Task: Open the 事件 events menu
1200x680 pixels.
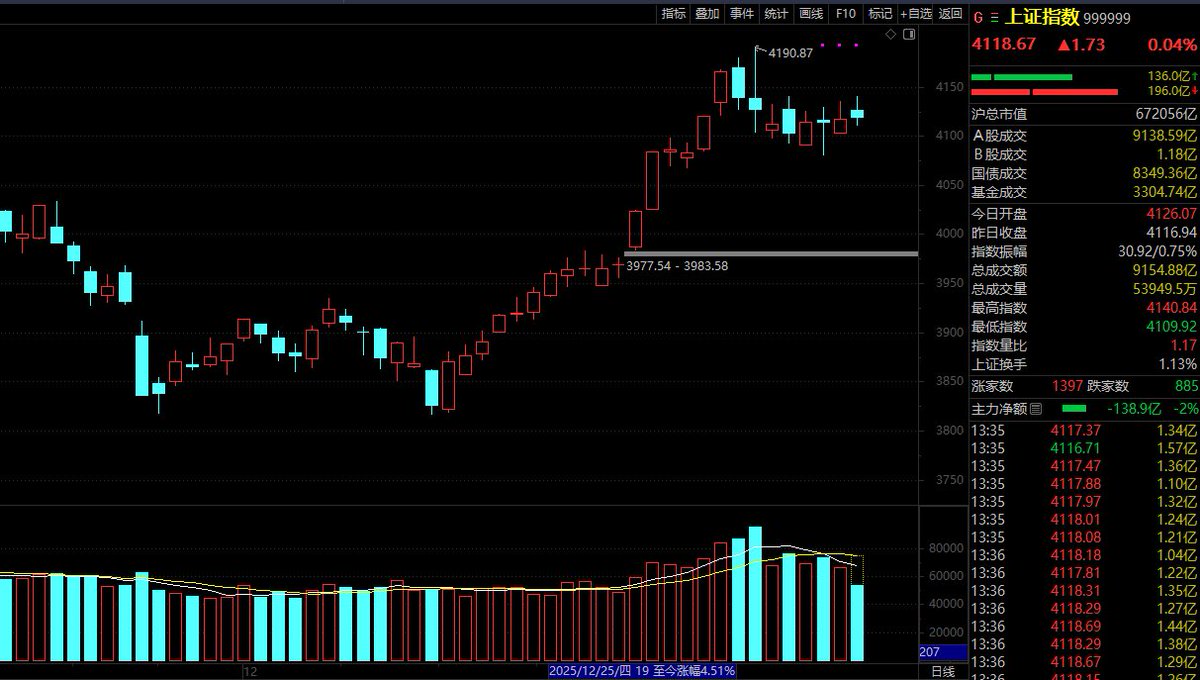Action: click(741, 13)
